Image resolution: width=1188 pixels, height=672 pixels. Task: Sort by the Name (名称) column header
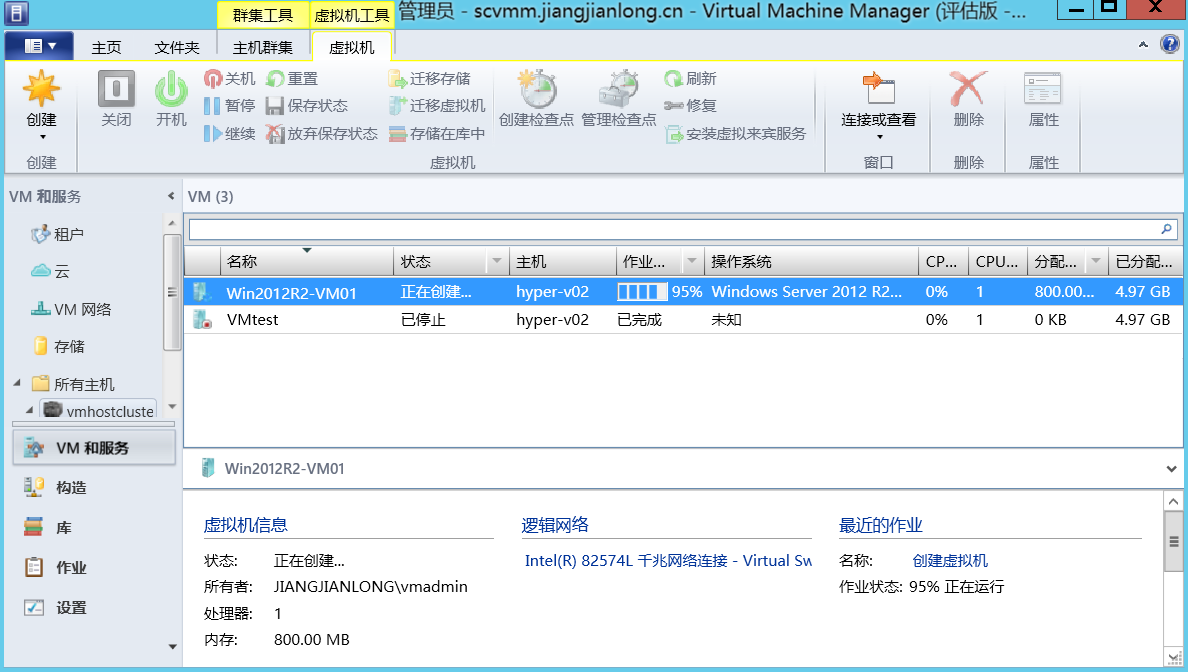point(307,261)
